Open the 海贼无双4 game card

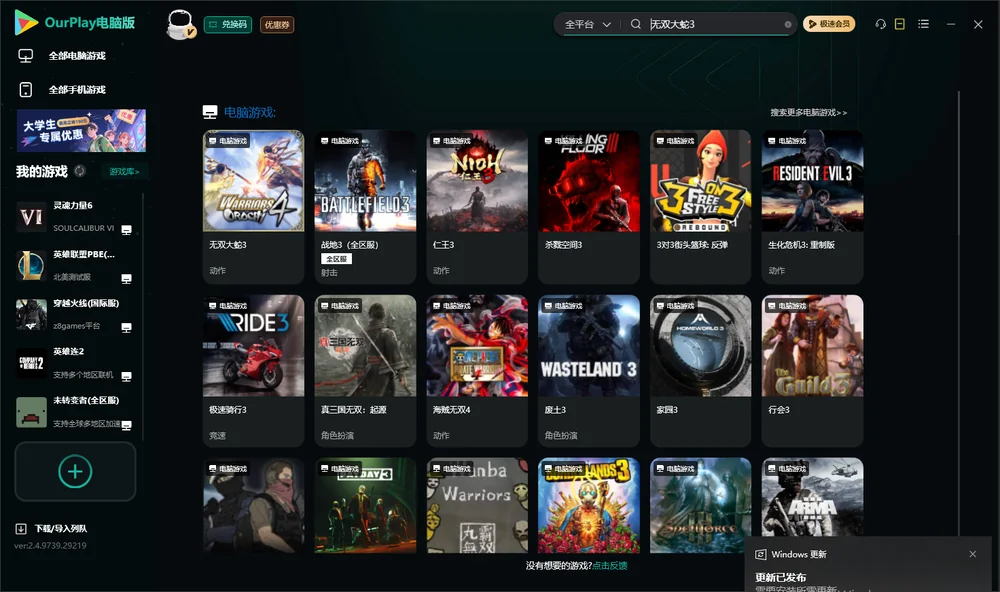coord(477,371)
